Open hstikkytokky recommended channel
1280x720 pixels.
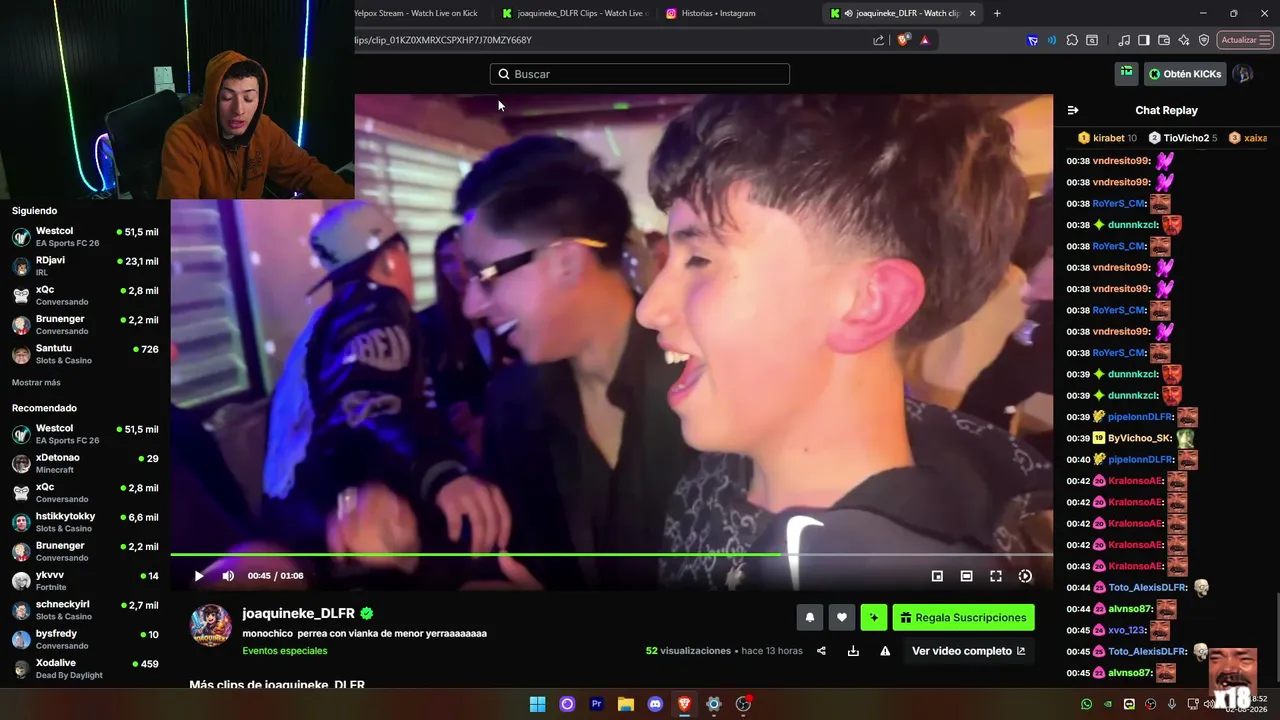coord(85,522)
